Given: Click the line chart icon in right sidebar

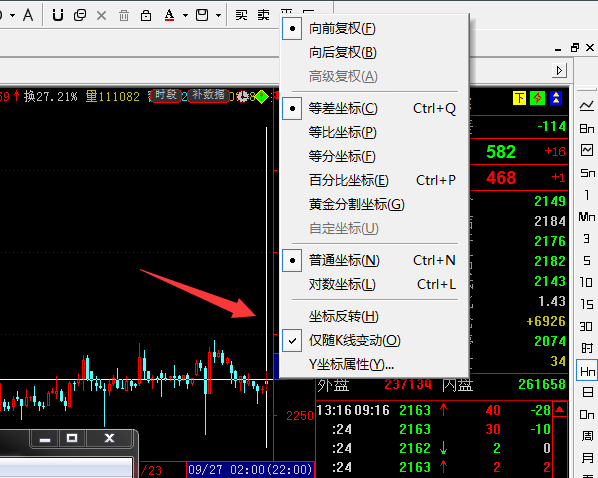Looking at the screenshot, I should coord(587,106).
